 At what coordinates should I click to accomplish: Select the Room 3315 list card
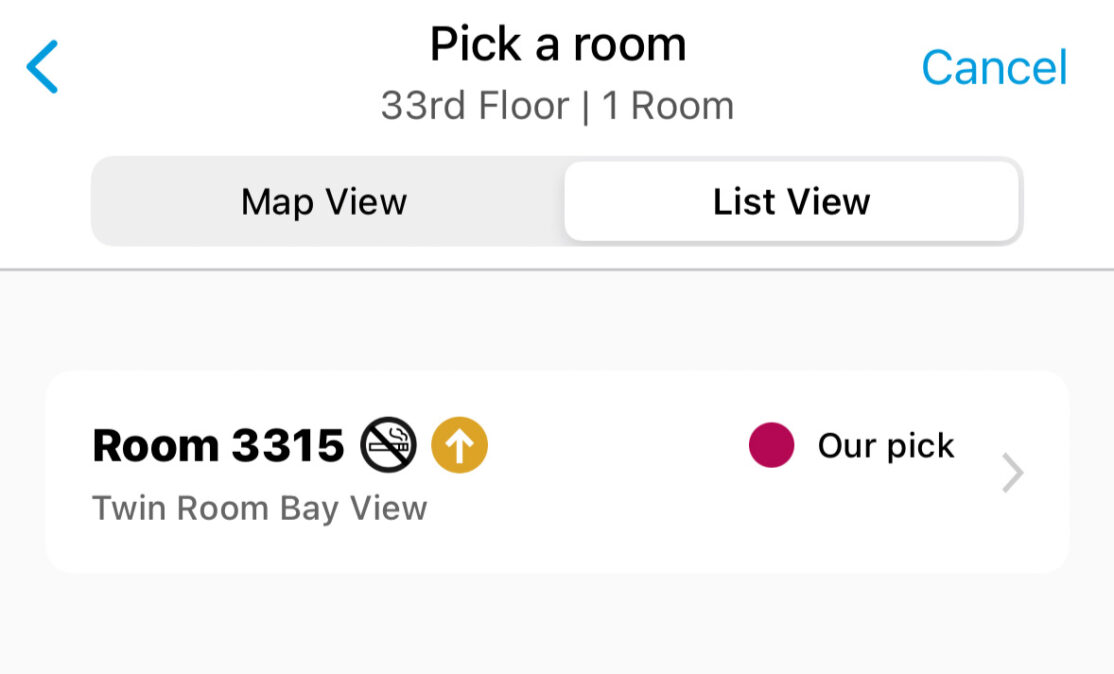(557, 472)
